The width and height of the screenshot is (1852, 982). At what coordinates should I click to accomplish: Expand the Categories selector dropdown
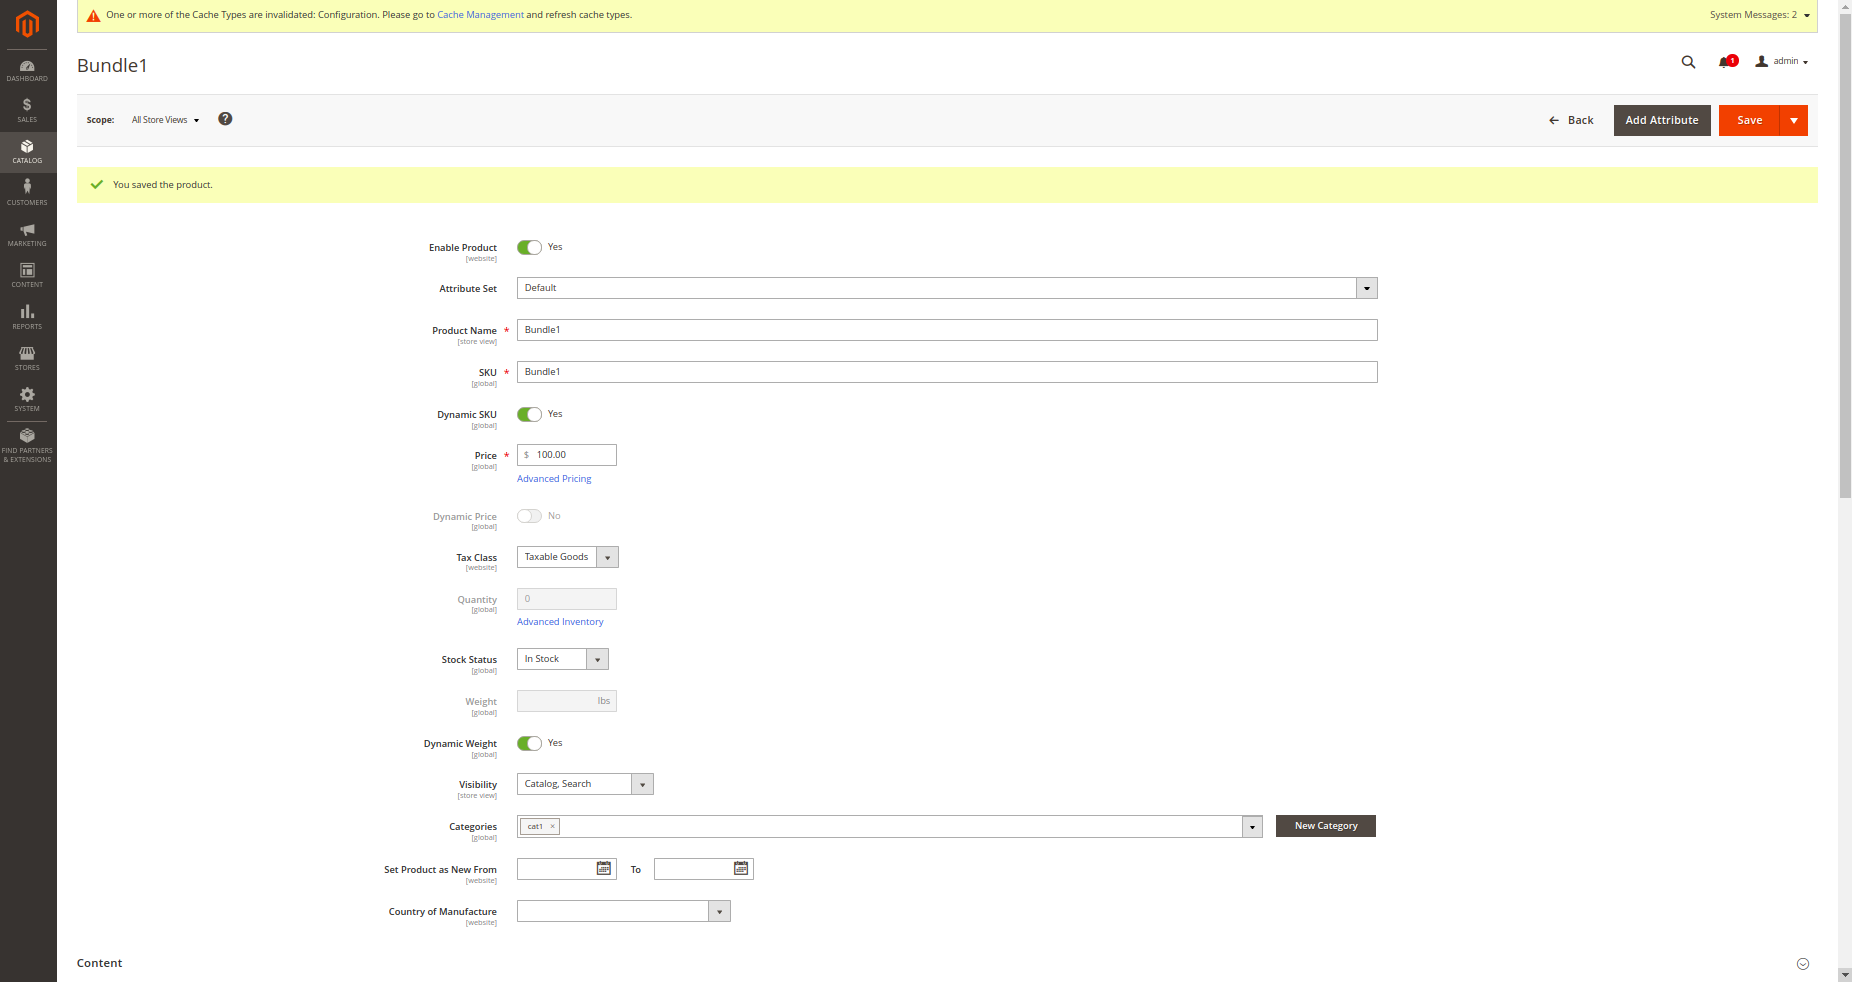pyautogui.click(x=1252, y=827)
